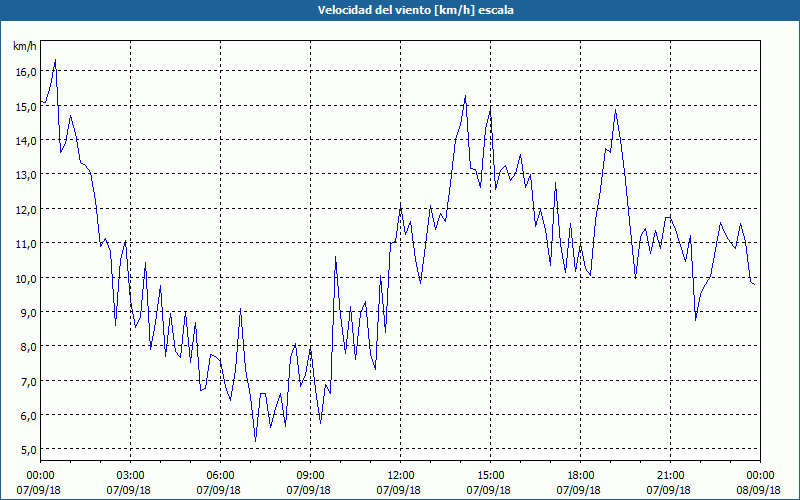The height and width of the screenshot is (500, 800).
Task: Click the 15:00 time axis label
Action: pos(490,475)
